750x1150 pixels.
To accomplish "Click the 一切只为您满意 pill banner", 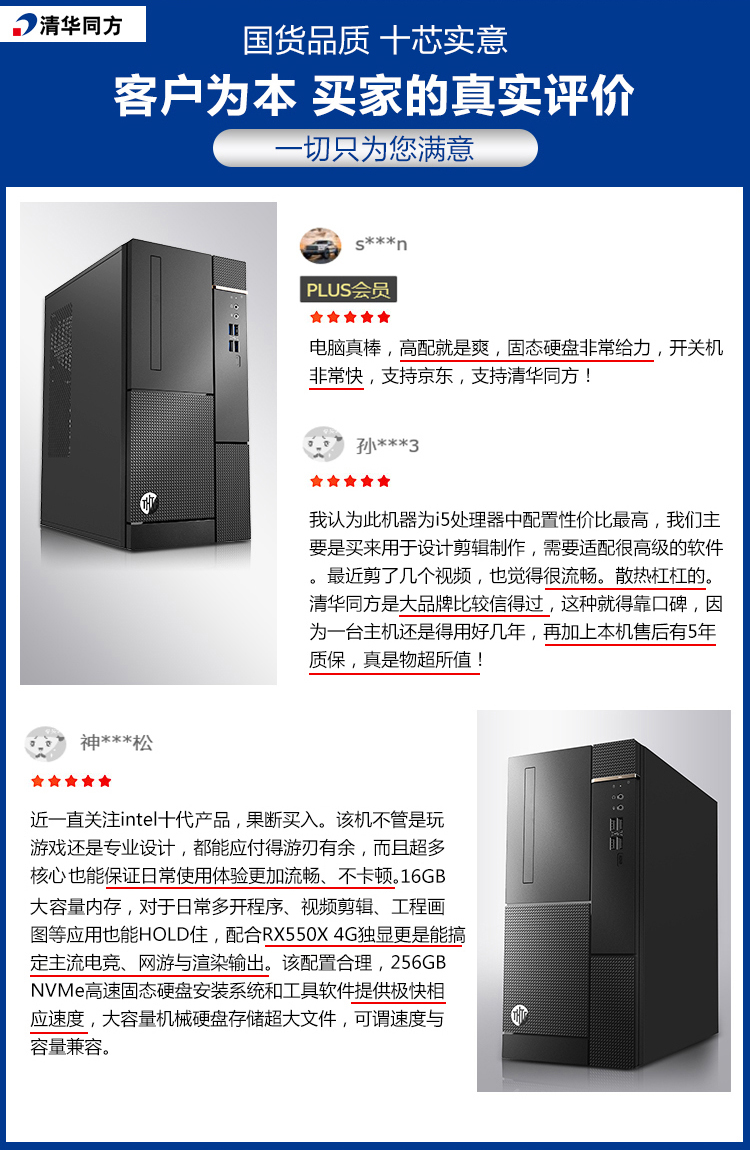I will click(375, 148).
